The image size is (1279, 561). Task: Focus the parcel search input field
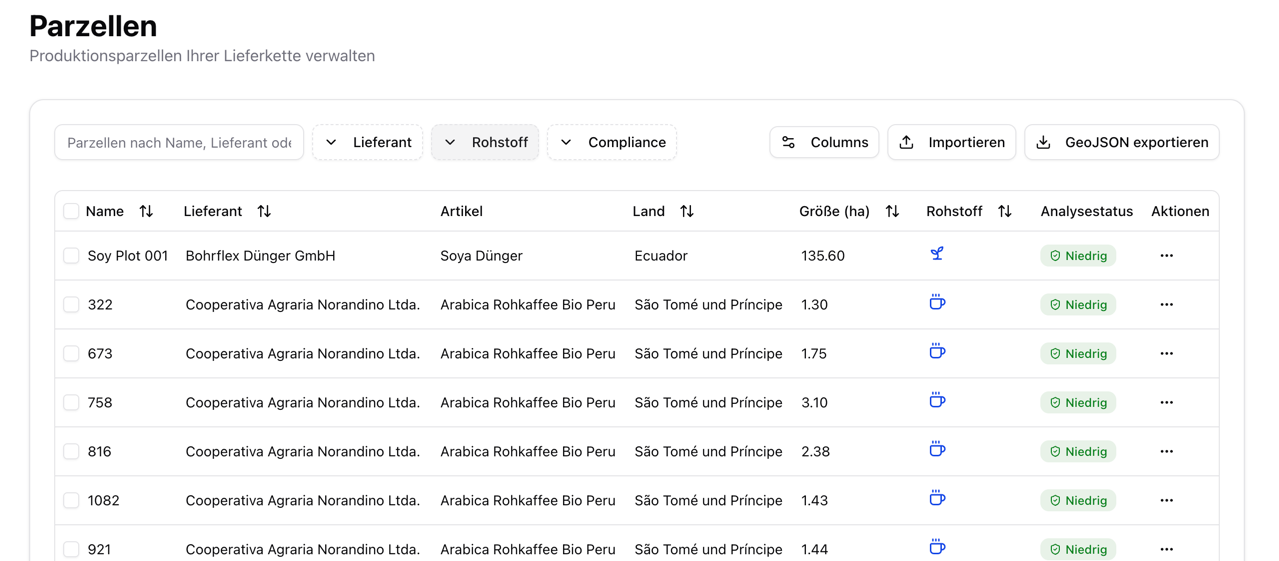(179, 142)
